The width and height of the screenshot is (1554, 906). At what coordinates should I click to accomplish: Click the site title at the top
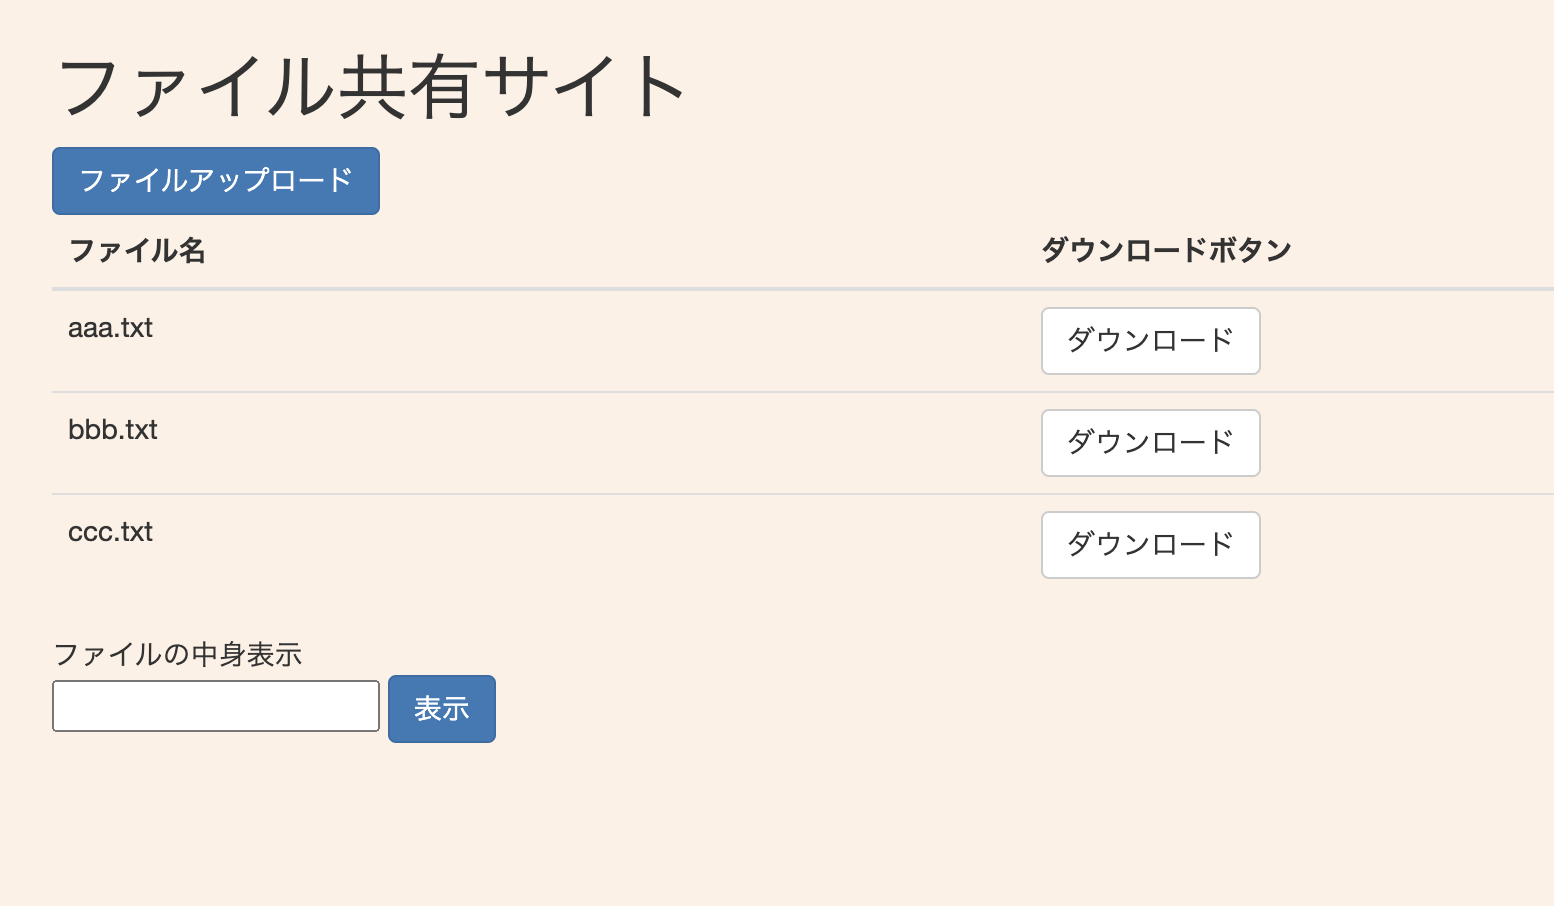click(x=371, y=87)
